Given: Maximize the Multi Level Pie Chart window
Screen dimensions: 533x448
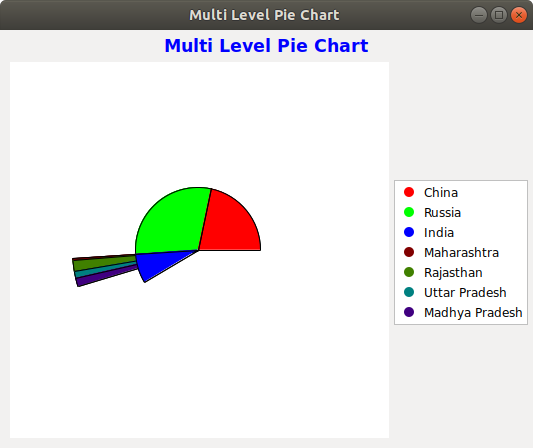Looking at the screenshot, I should 499,15.
